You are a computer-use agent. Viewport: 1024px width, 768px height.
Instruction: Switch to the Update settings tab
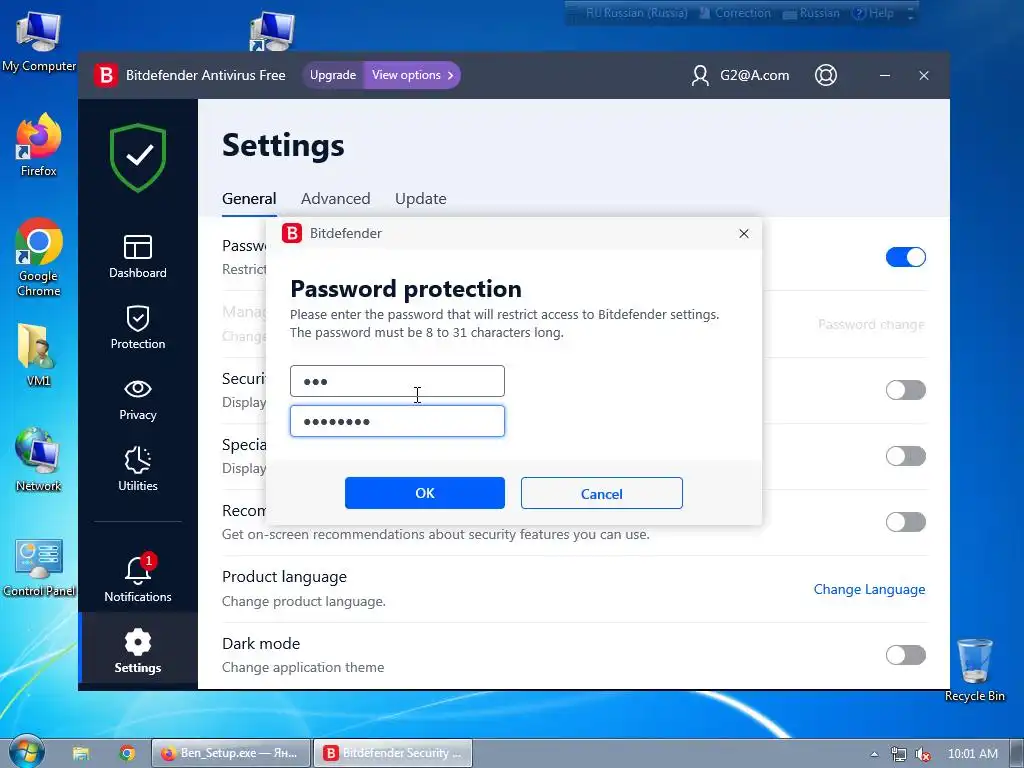point(421,199)
